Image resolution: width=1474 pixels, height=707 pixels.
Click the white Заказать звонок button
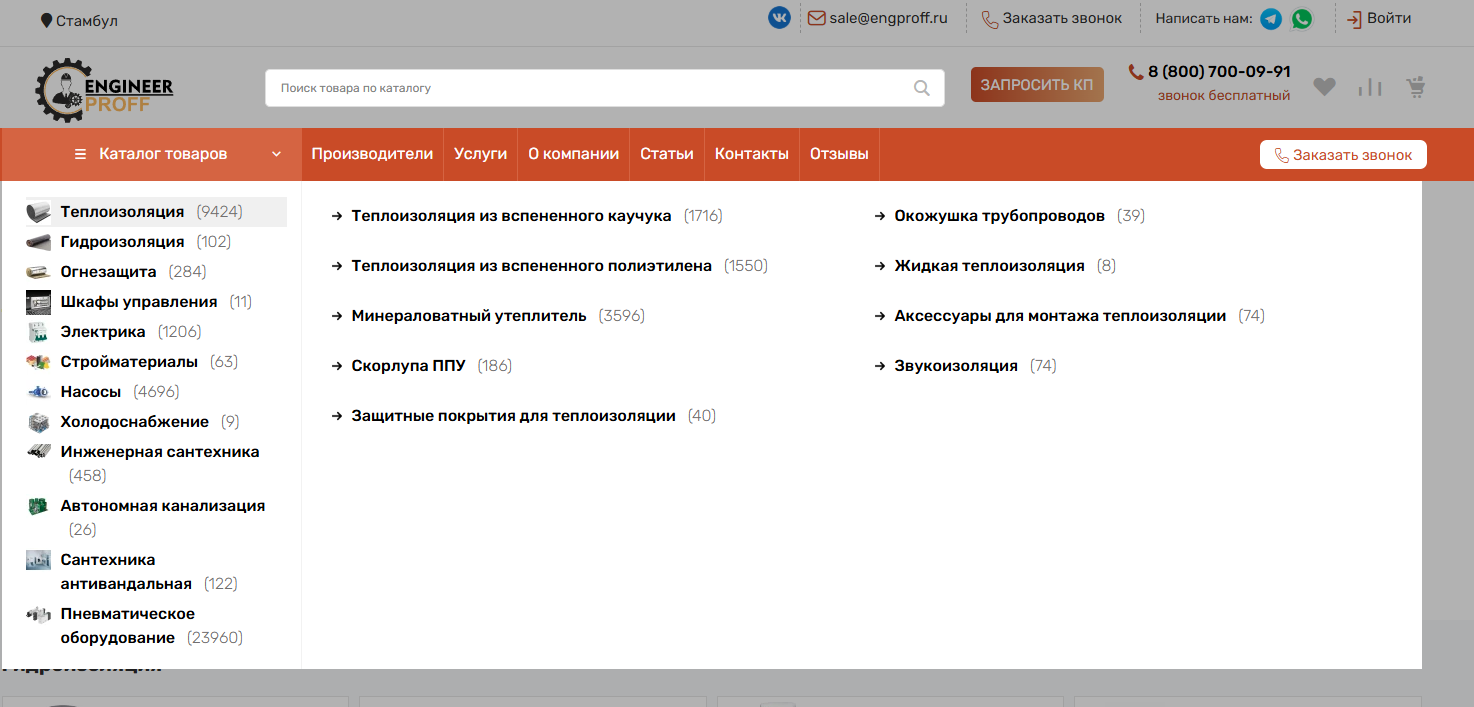click(x=1343, y=155)
